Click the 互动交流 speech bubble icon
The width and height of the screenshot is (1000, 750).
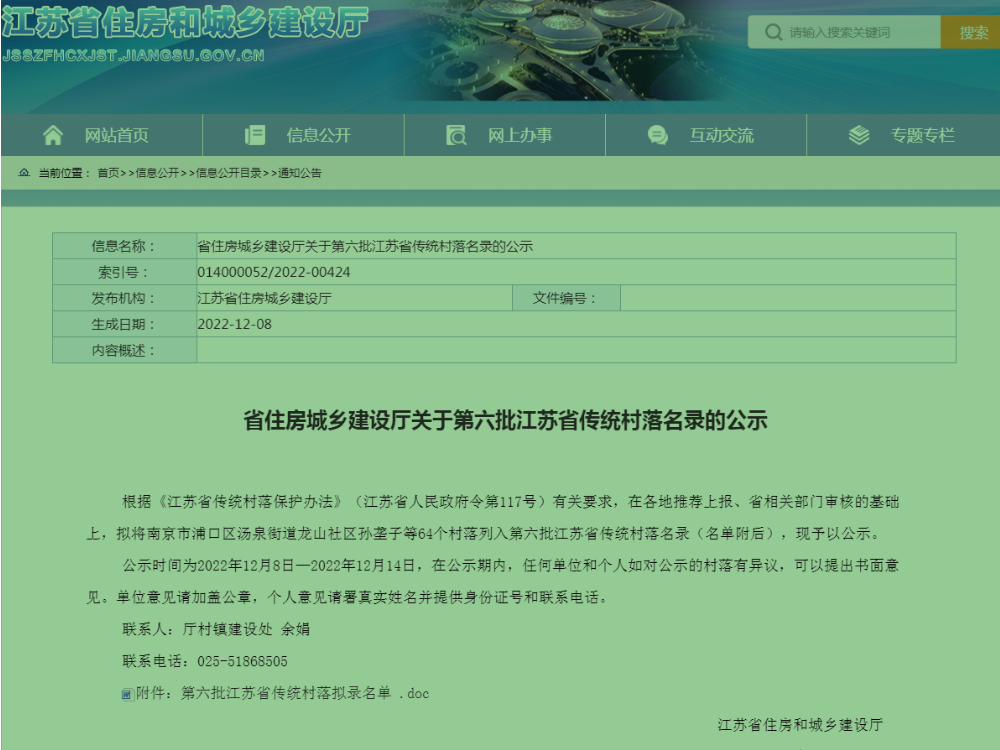click(x=657, y=134)
